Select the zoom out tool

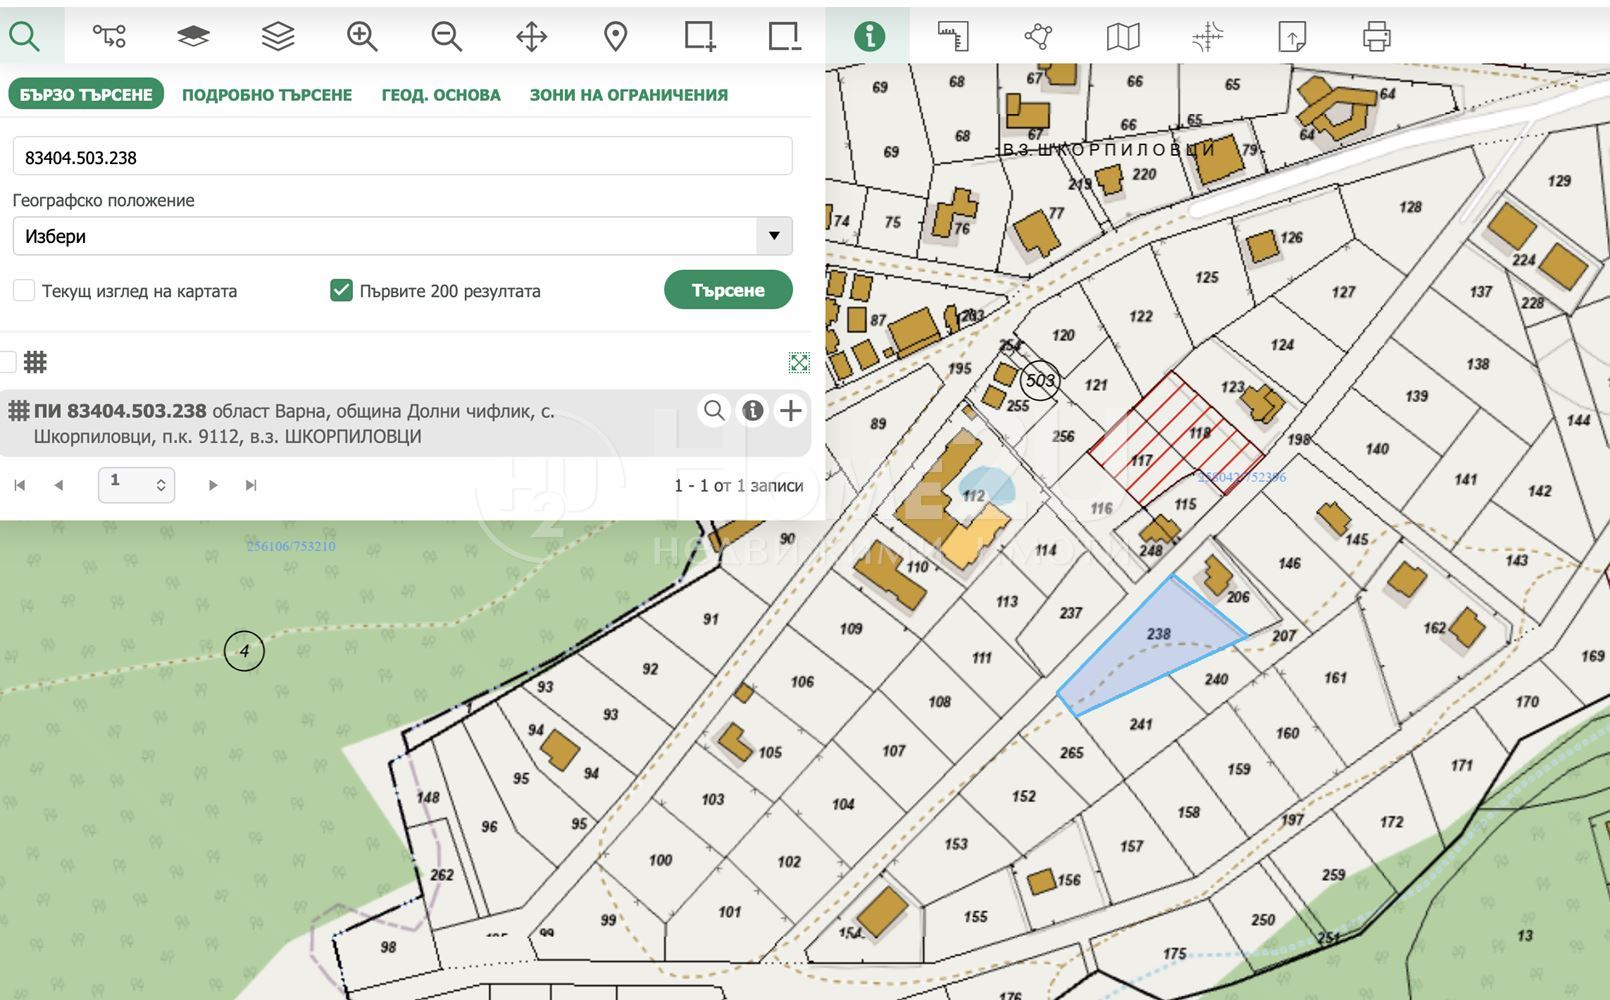pos(446,37)
